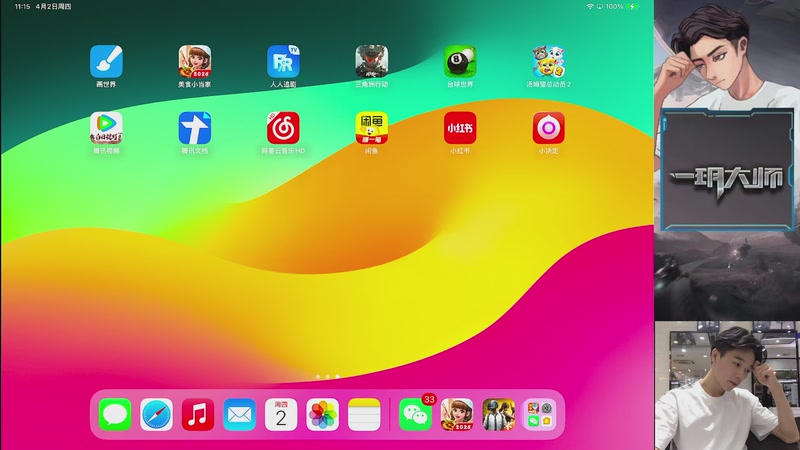Open the Calendar app showing 2

click(281, 414)
